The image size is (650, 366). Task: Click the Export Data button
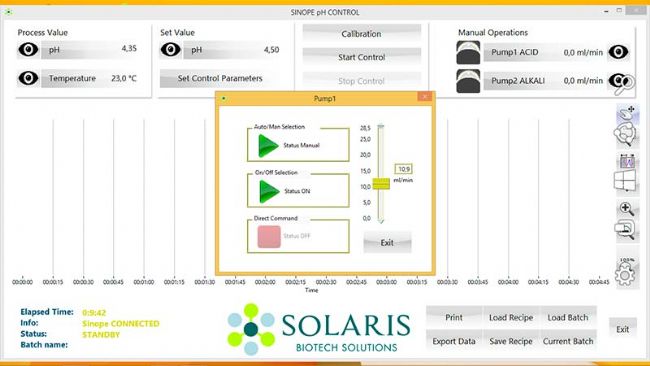pyautogui.click(x=454, y=341)
